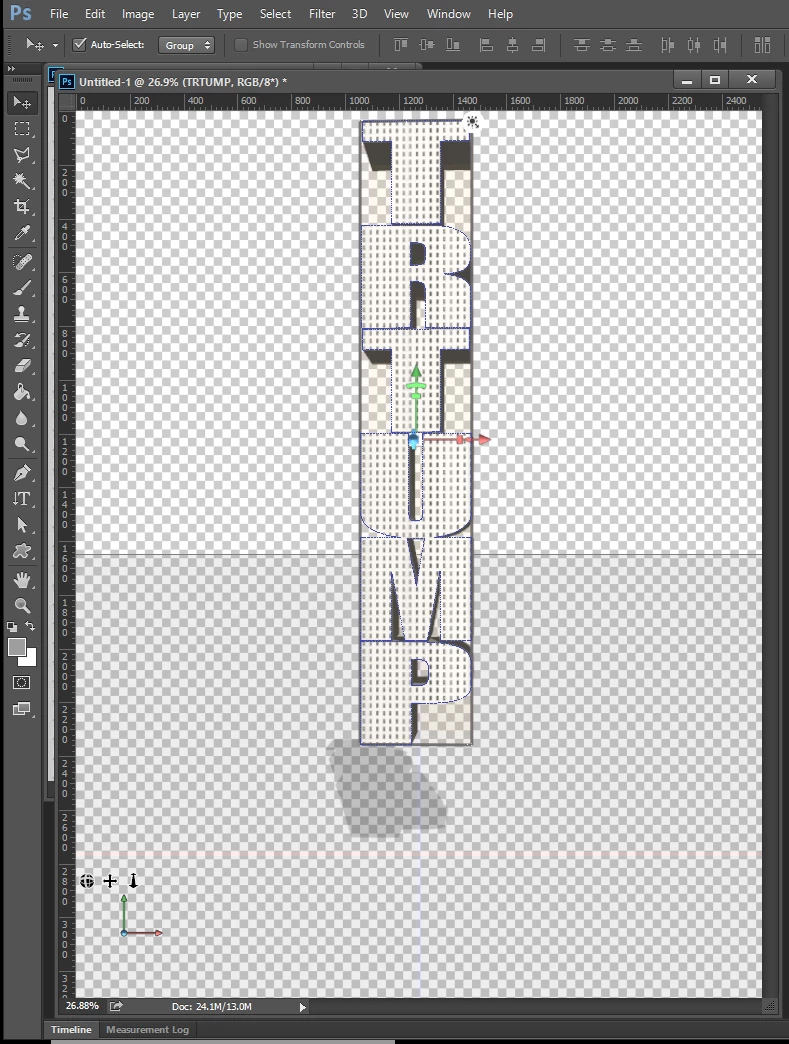Screen dimensions: 789x1044
Task: Choose the Healing Brush tool
Action: [x=22, y=262]
